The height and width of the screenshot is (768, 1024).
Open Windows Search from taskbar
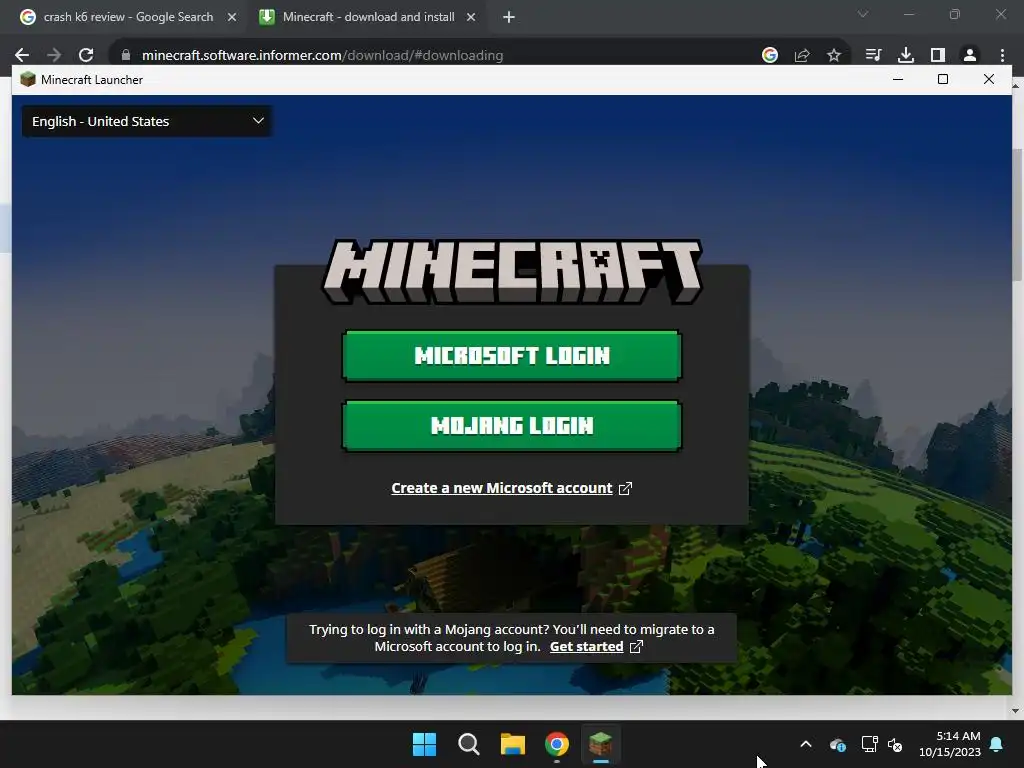pos(468,744)
